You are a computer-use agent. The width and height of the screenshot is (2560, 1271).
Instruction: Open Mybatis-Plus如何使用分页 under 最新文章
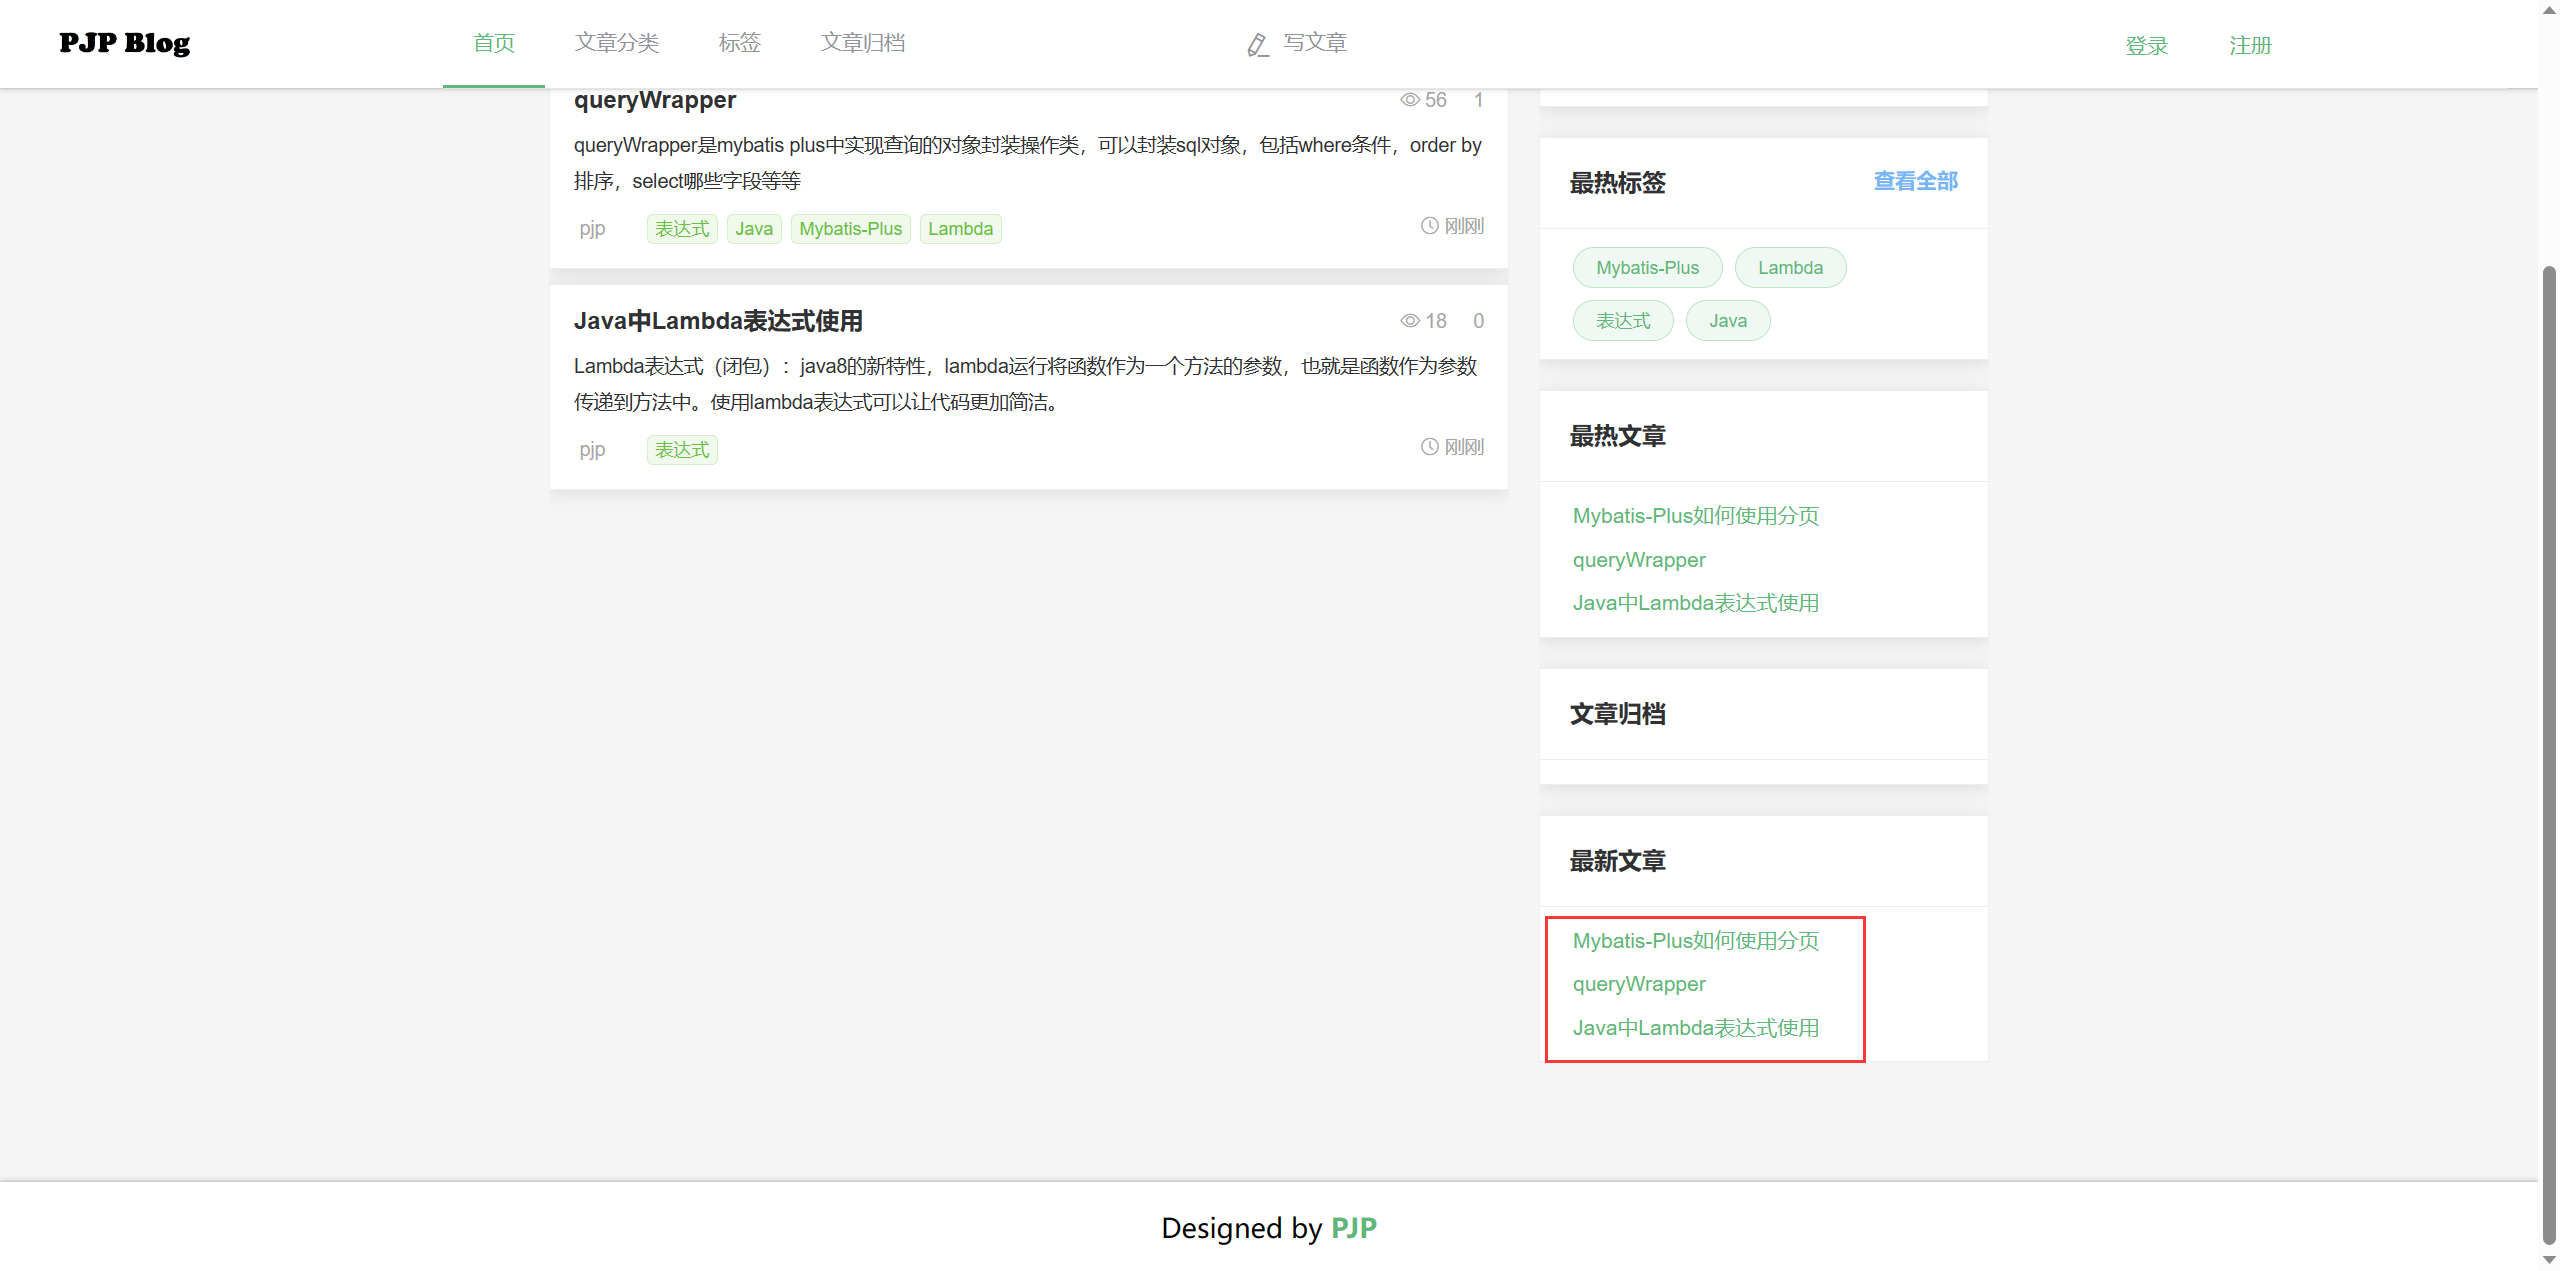[x=1695, y=941]
